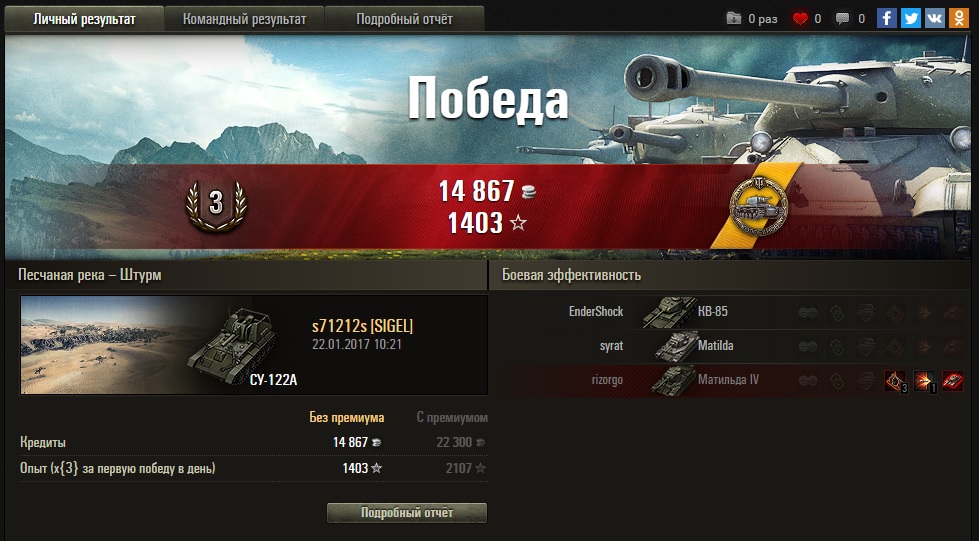Share the result via Odnoklassniki icon
The height and width of the screenshot is (541, 979).
[958, 18]
